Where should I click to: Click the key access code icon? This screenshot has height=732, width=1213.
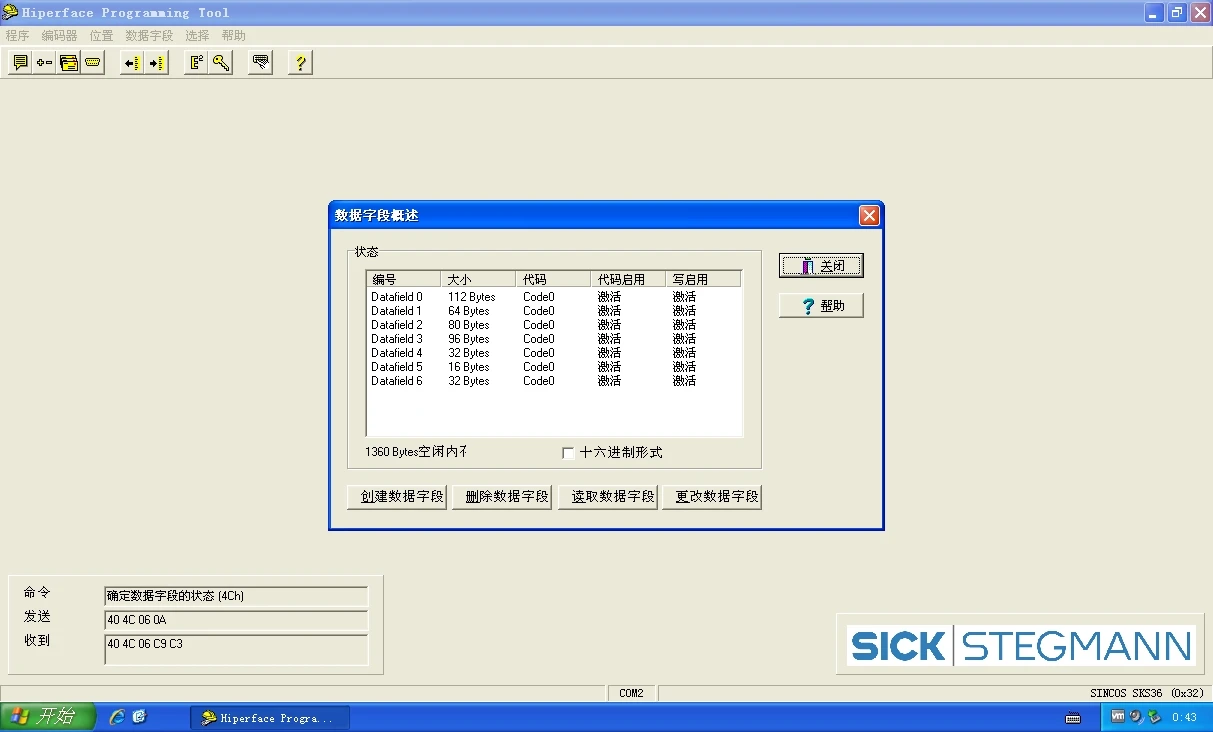[221, 62]
